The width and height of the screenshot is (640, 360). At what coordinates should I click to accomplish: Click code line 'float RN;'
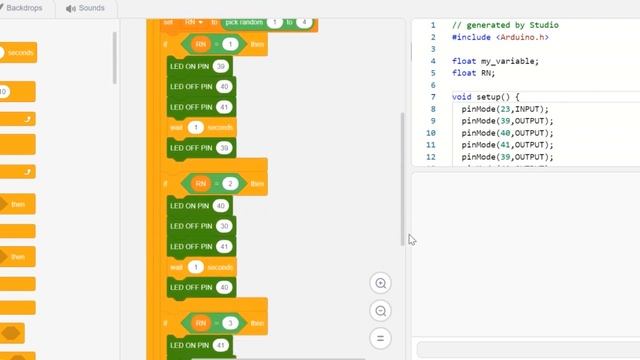pos(473,73)
